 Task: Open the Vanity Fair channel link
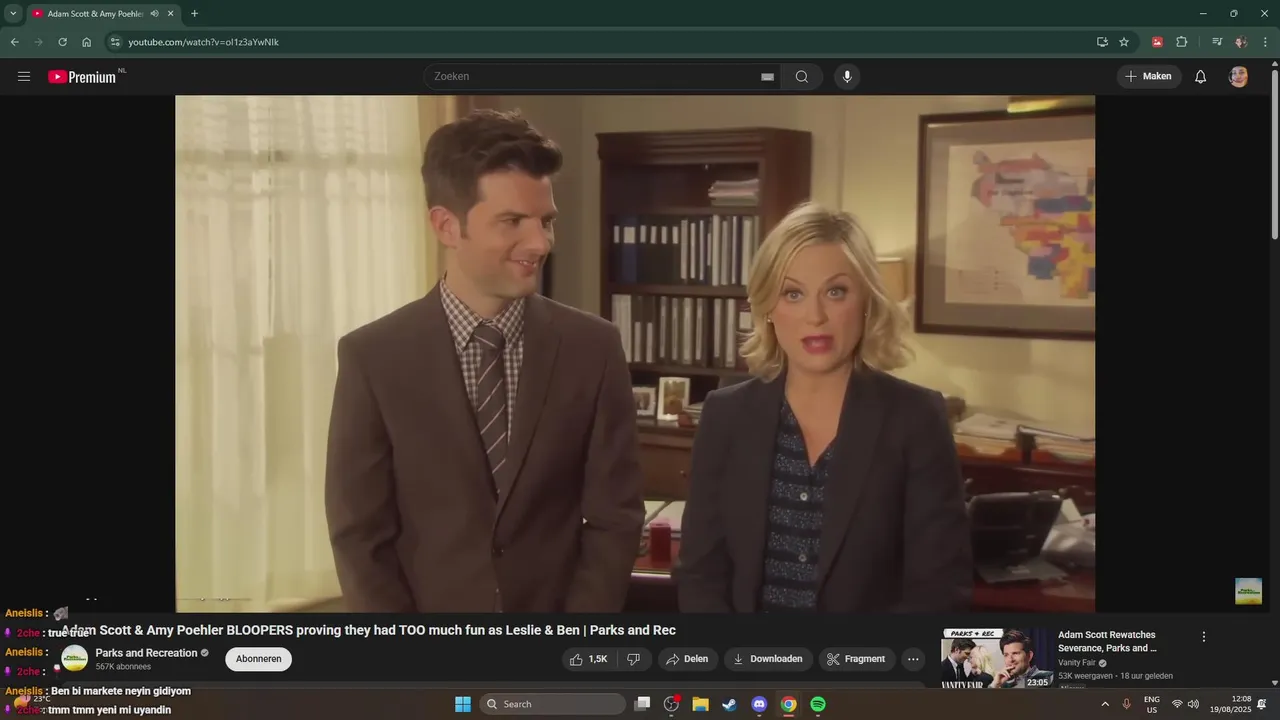[x=1077, y=663]
